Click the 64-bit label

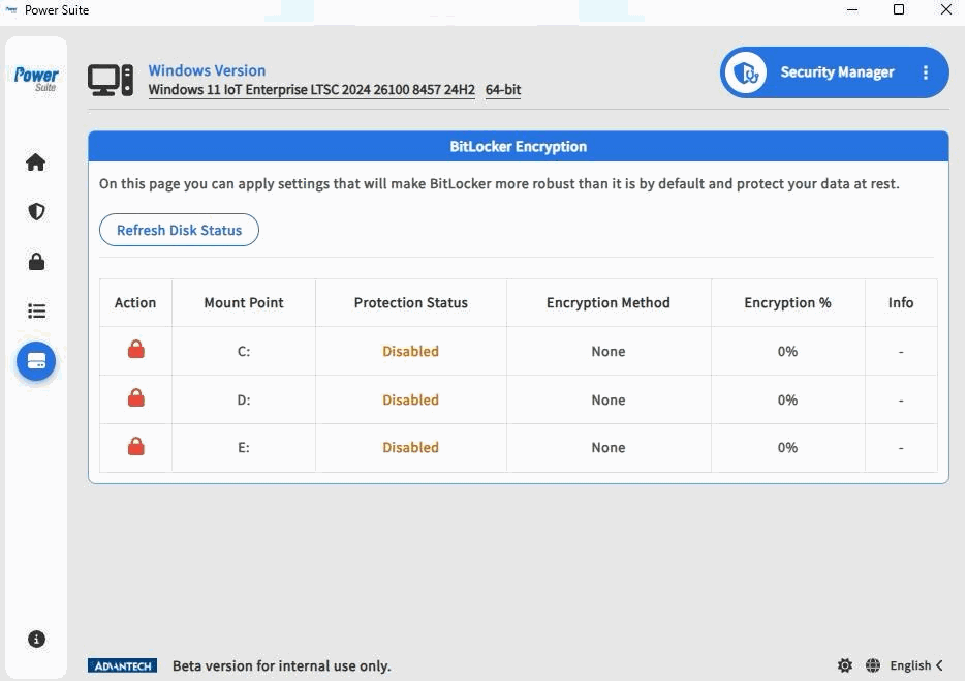tap(503, 90)
